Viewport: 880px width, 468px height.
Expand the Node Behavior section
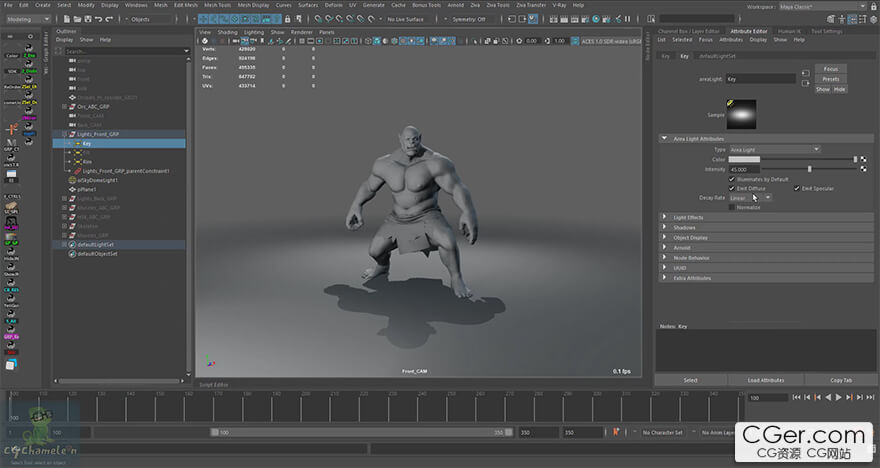point(664,258)
